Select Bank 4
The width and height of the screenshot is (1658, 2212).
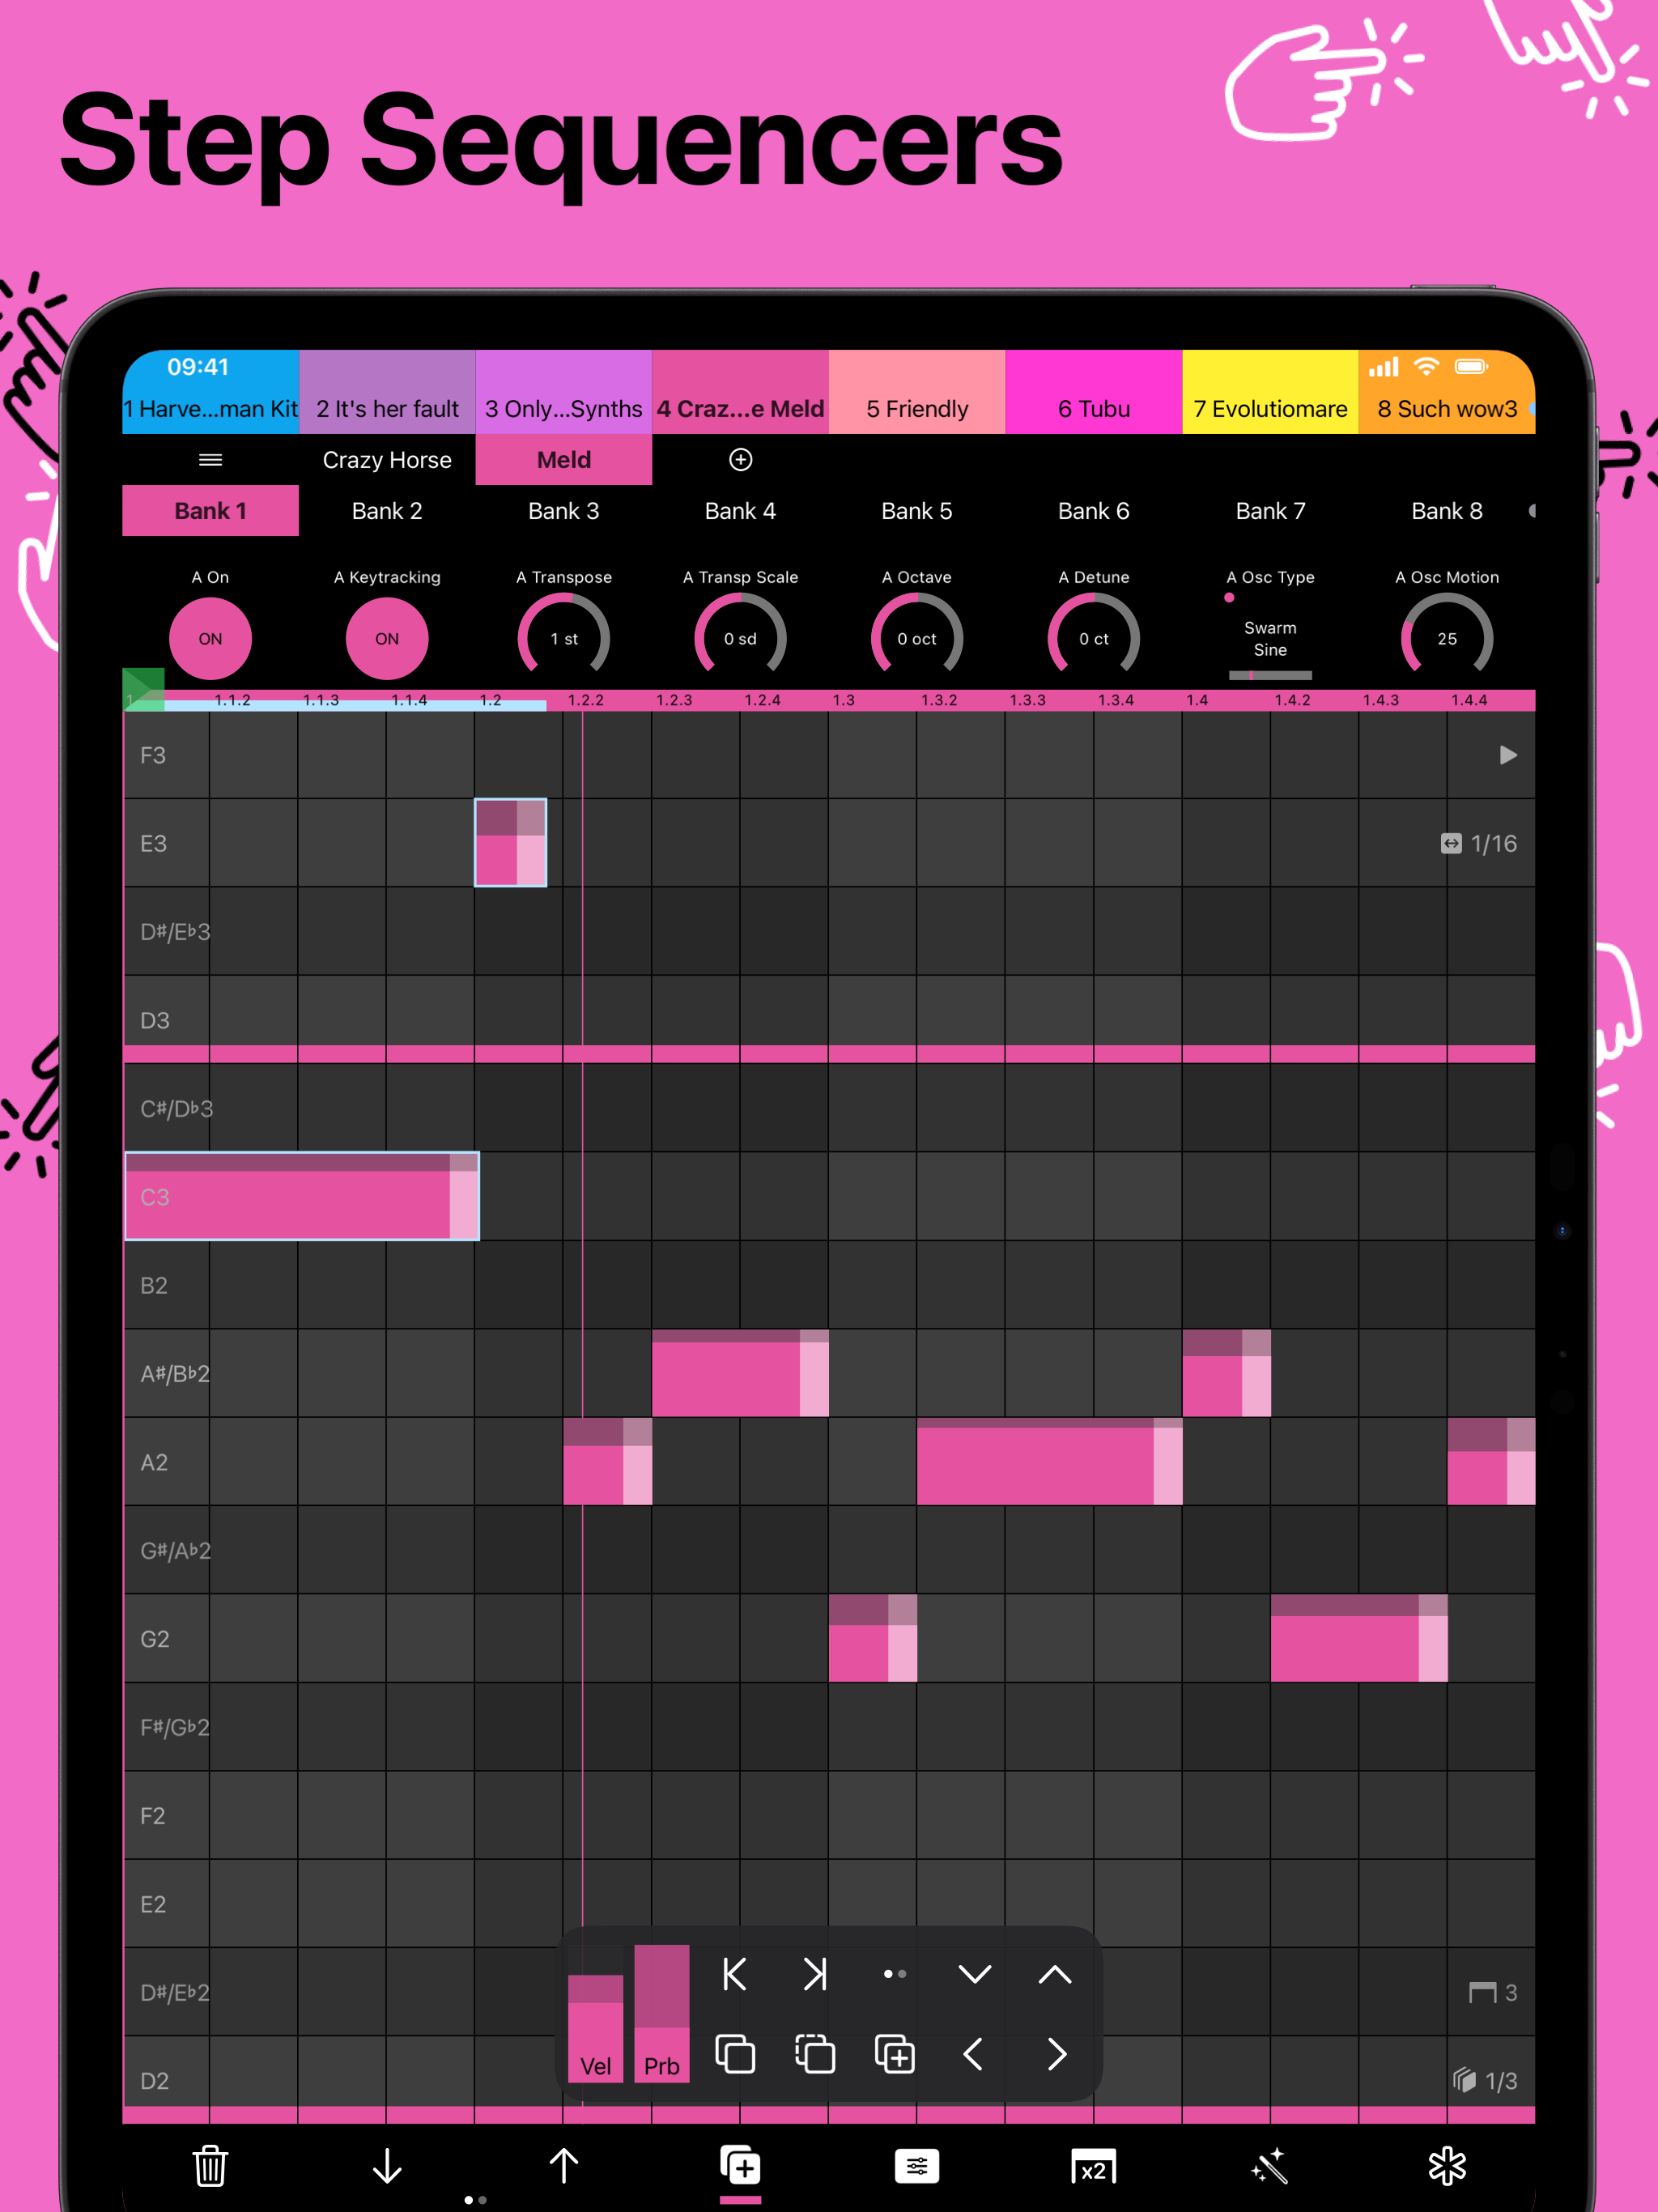[740, 511]
